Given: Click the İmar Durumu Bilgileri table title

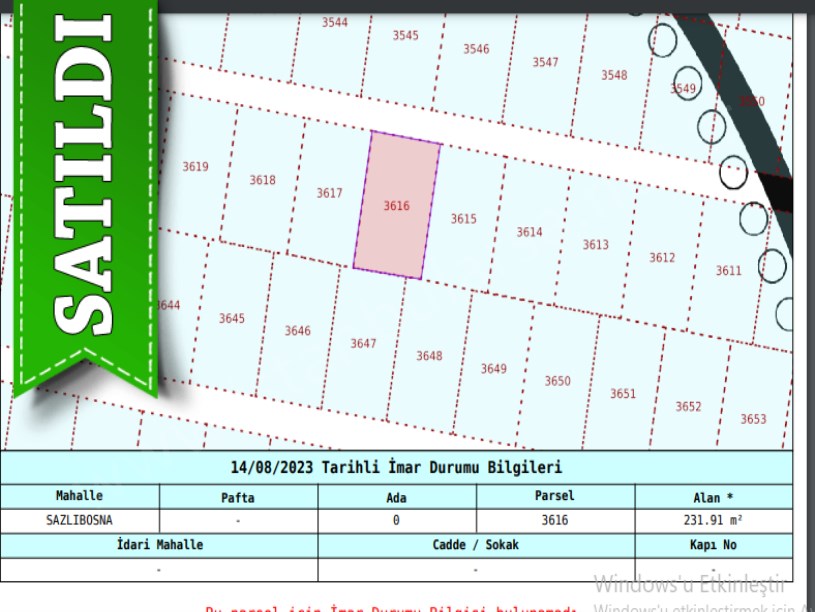Looking at the screenshot, I should click(396, 467).
